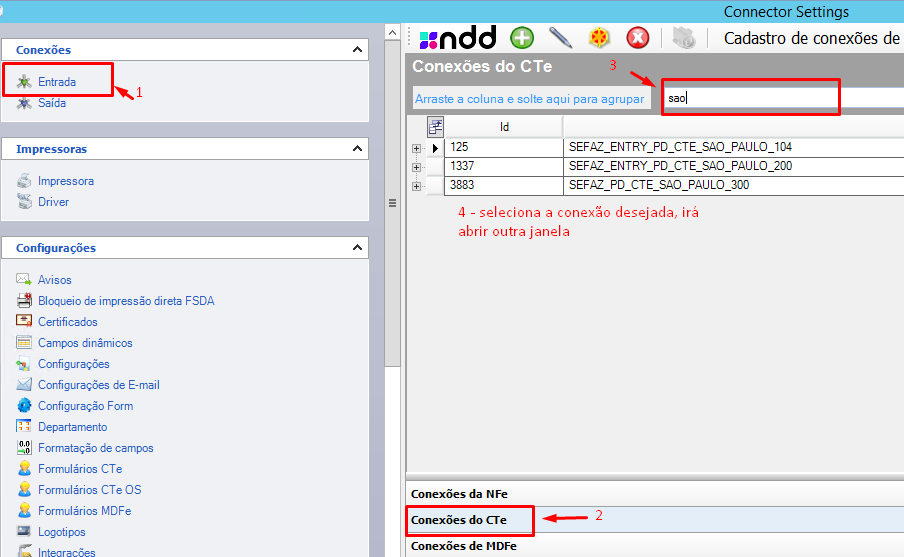Click the pencil edit icon in toolbar
Screen dimensions: 904x557
(560, 38)
